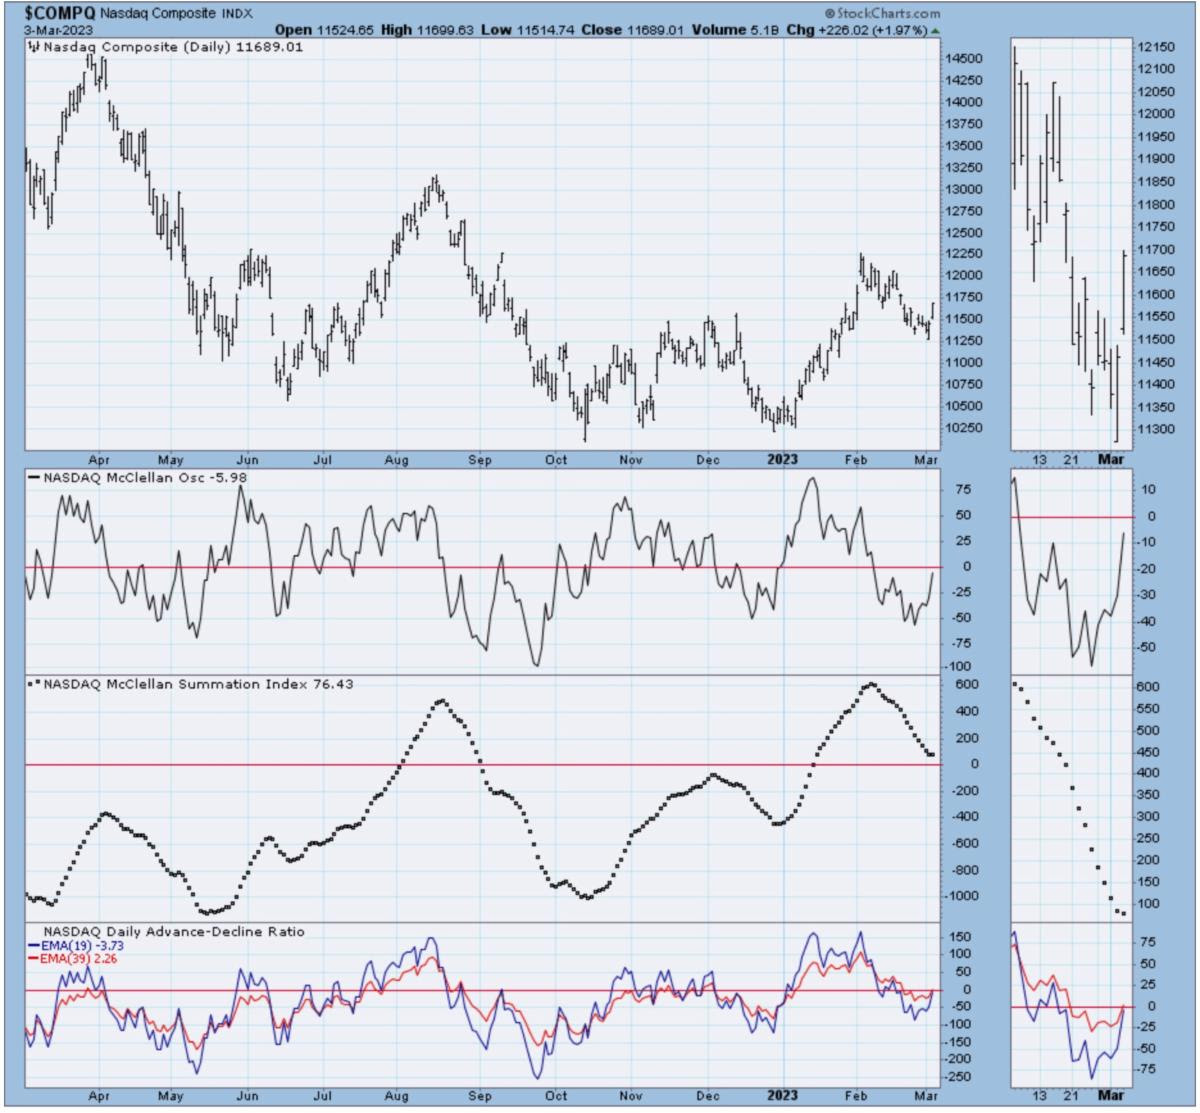The height and width of the screenshot is (1113, 1200).
Task: Click the bar-style marker before 'Nasdaq Composite (Daily)'
Action: pyautogui.click(x=33, y=46)
